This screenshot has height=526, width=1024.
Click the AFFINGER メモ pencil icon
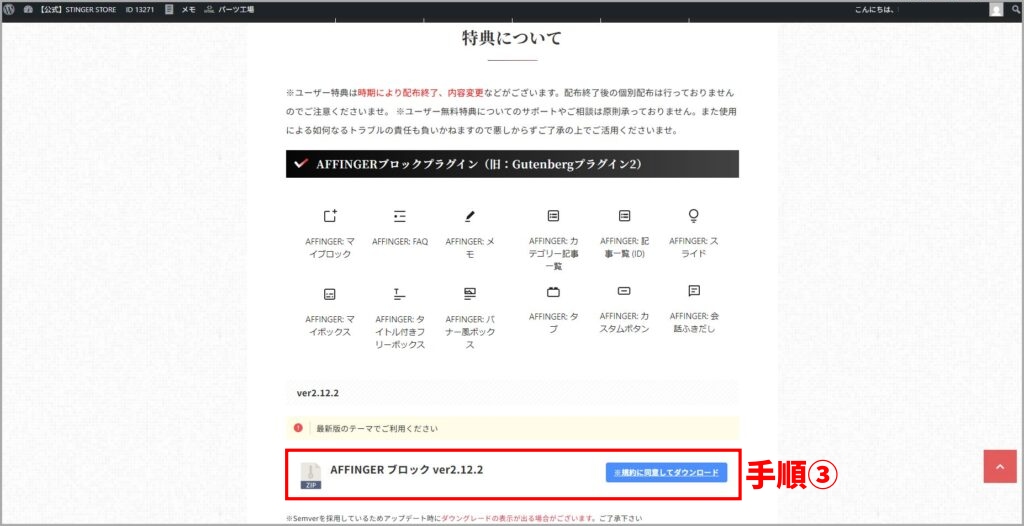tap(470, 216)
